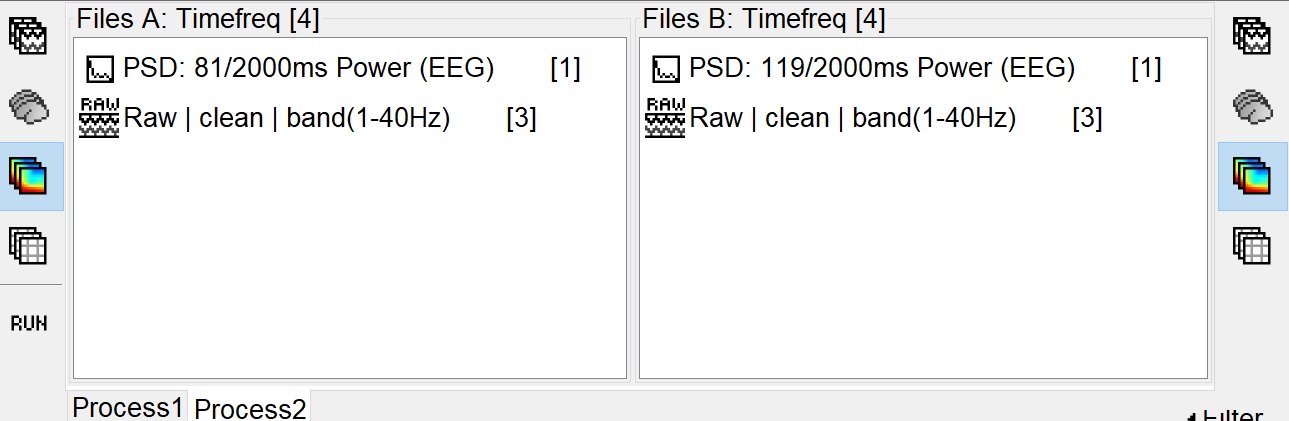Screen dimensions: 1289x421
Task: Select left 'Process sources' brain icon
Action: pyautogui.click(x=29, y=106)
